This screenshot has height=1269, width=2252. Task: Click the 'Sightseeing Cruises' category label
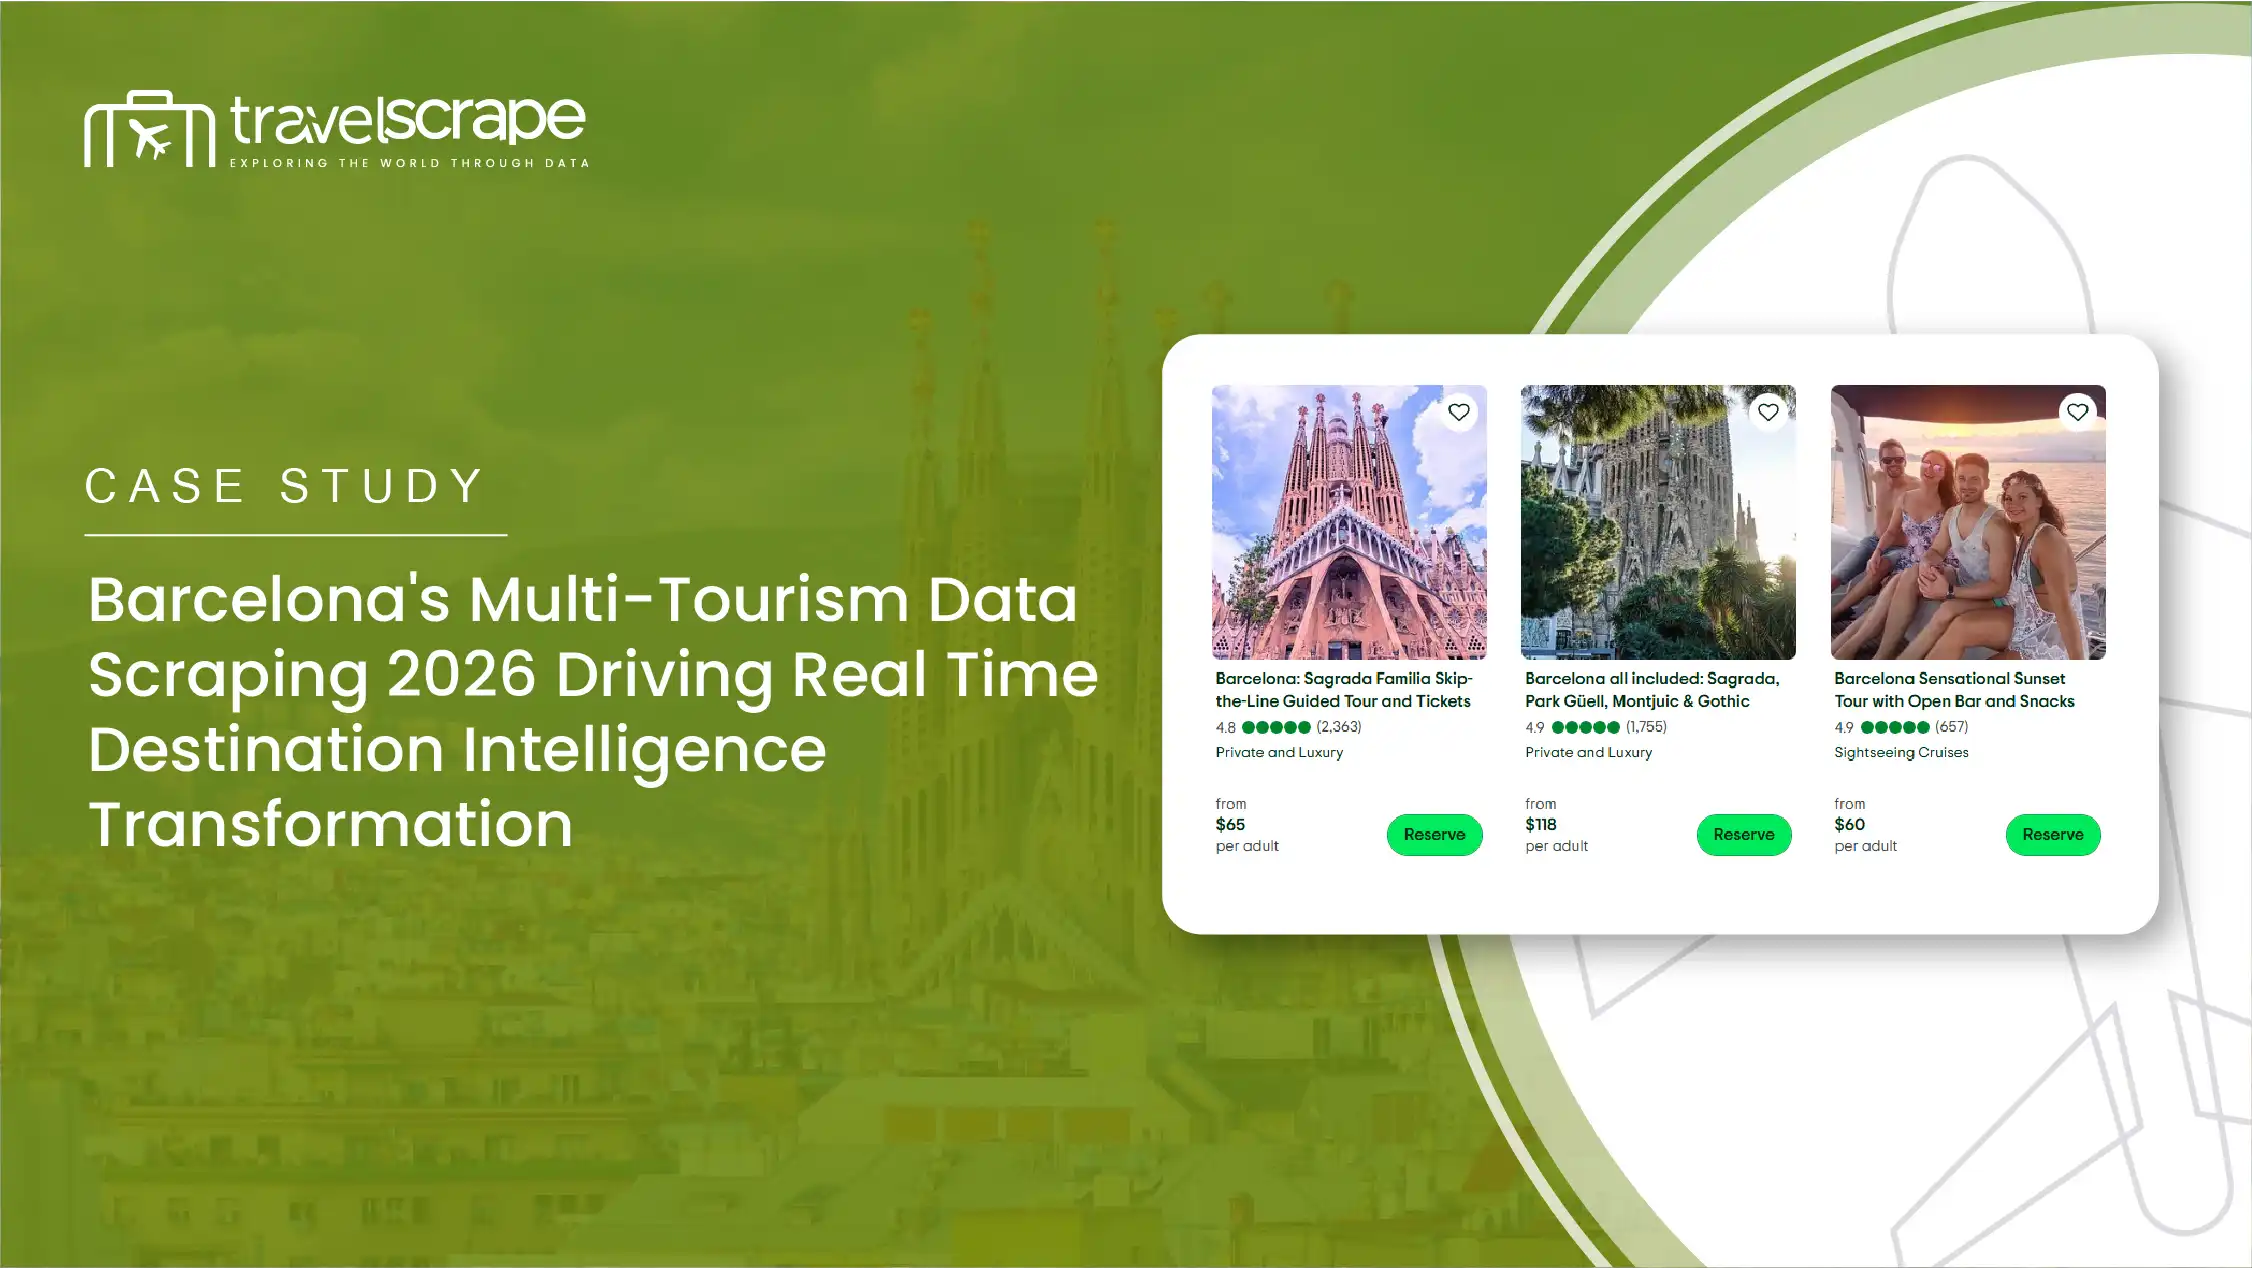(x=1901, y=752)
